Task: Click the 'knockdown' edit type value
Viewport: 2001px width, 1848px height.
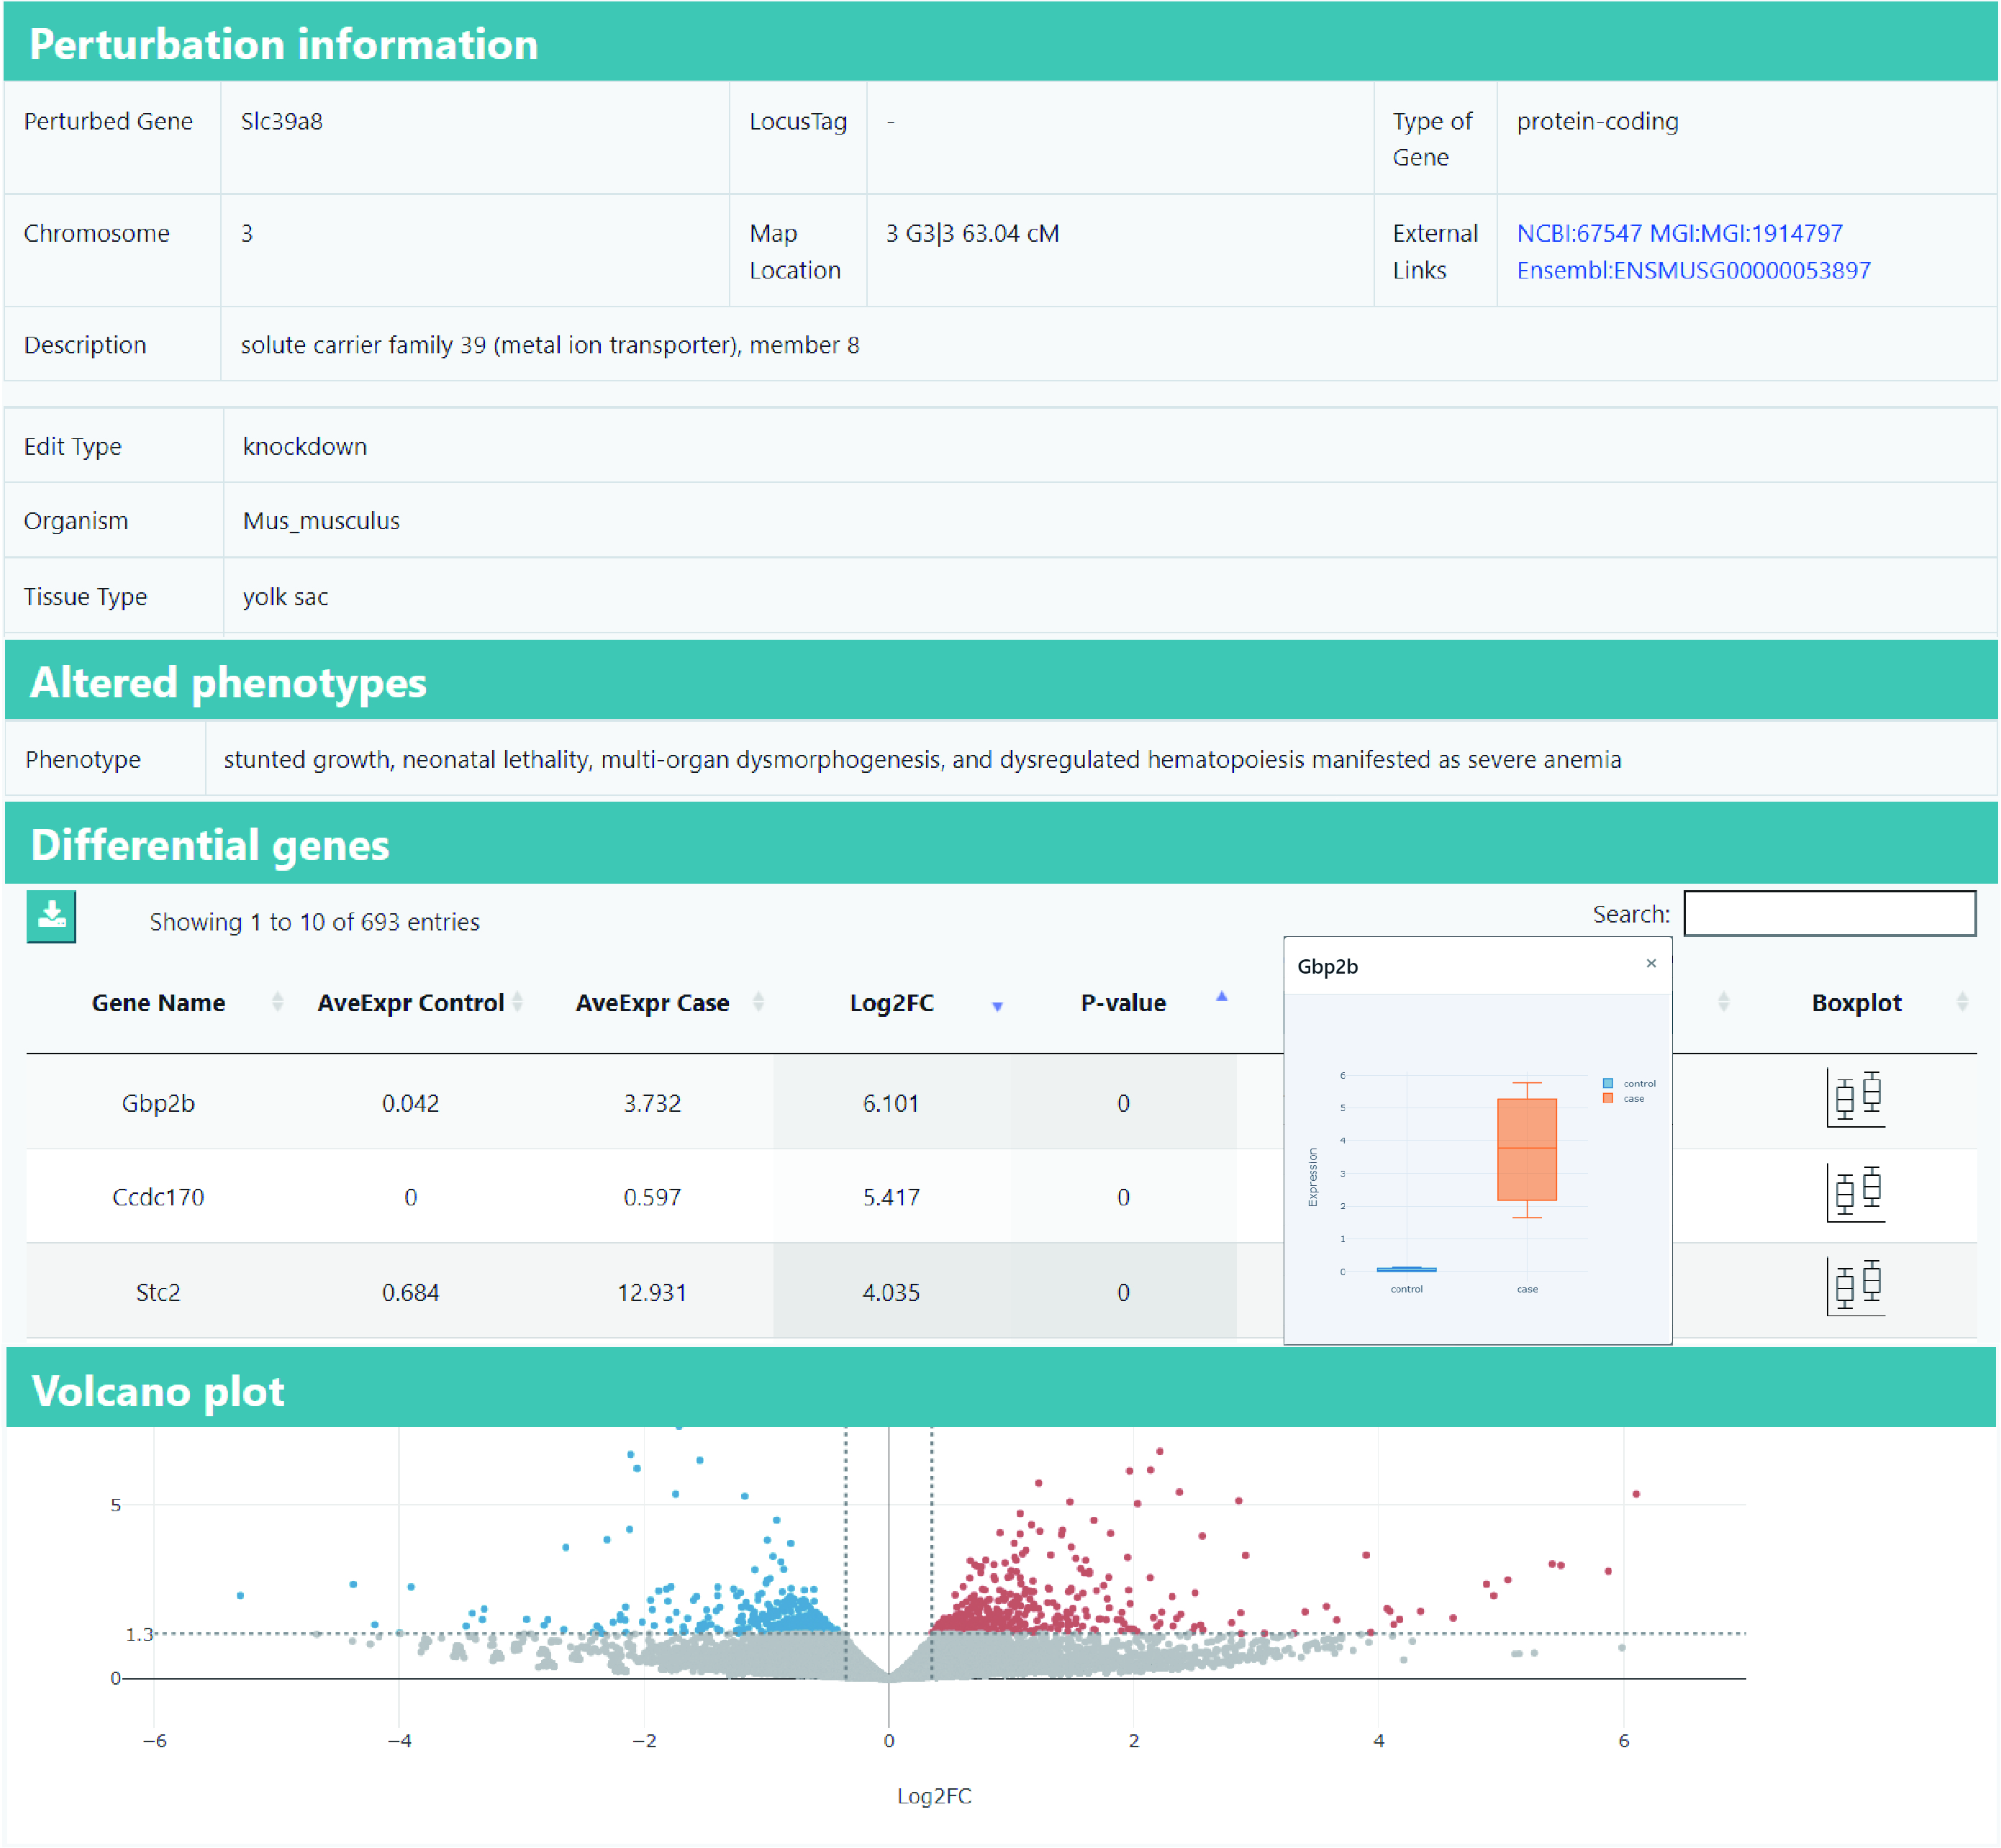Action: click(304, 446)
